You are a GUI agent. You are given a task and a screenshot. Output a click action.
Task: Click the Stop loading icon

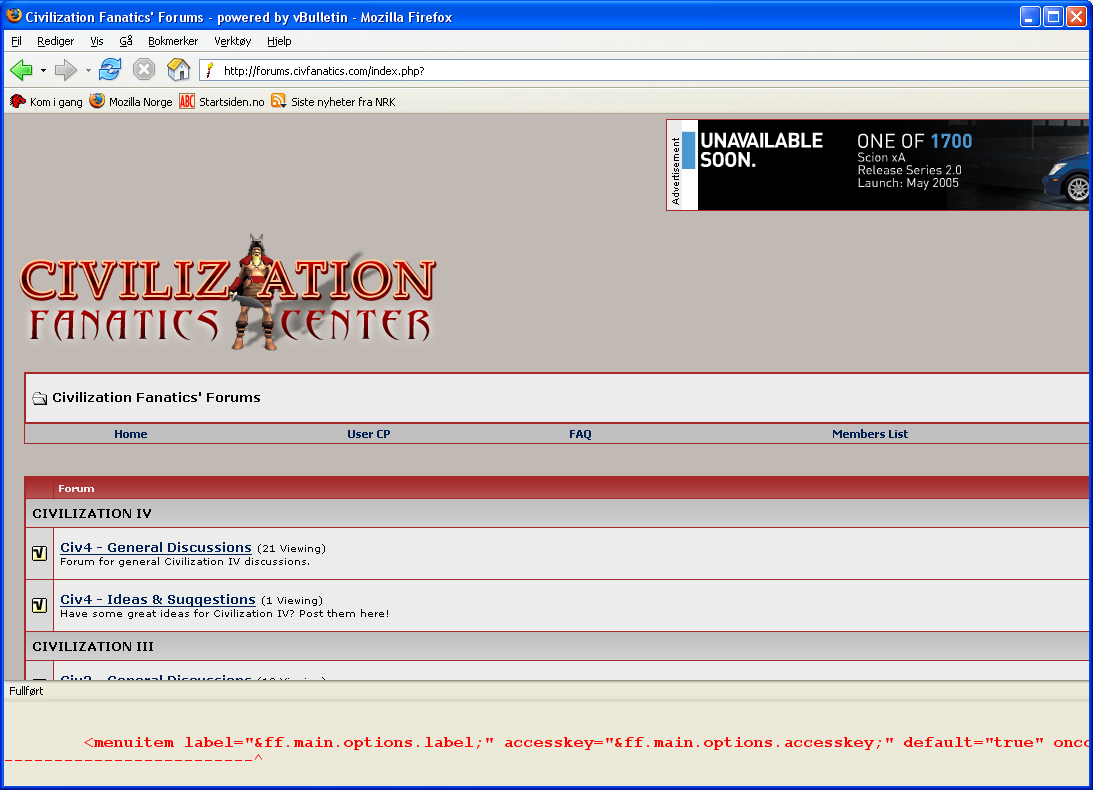144,70
